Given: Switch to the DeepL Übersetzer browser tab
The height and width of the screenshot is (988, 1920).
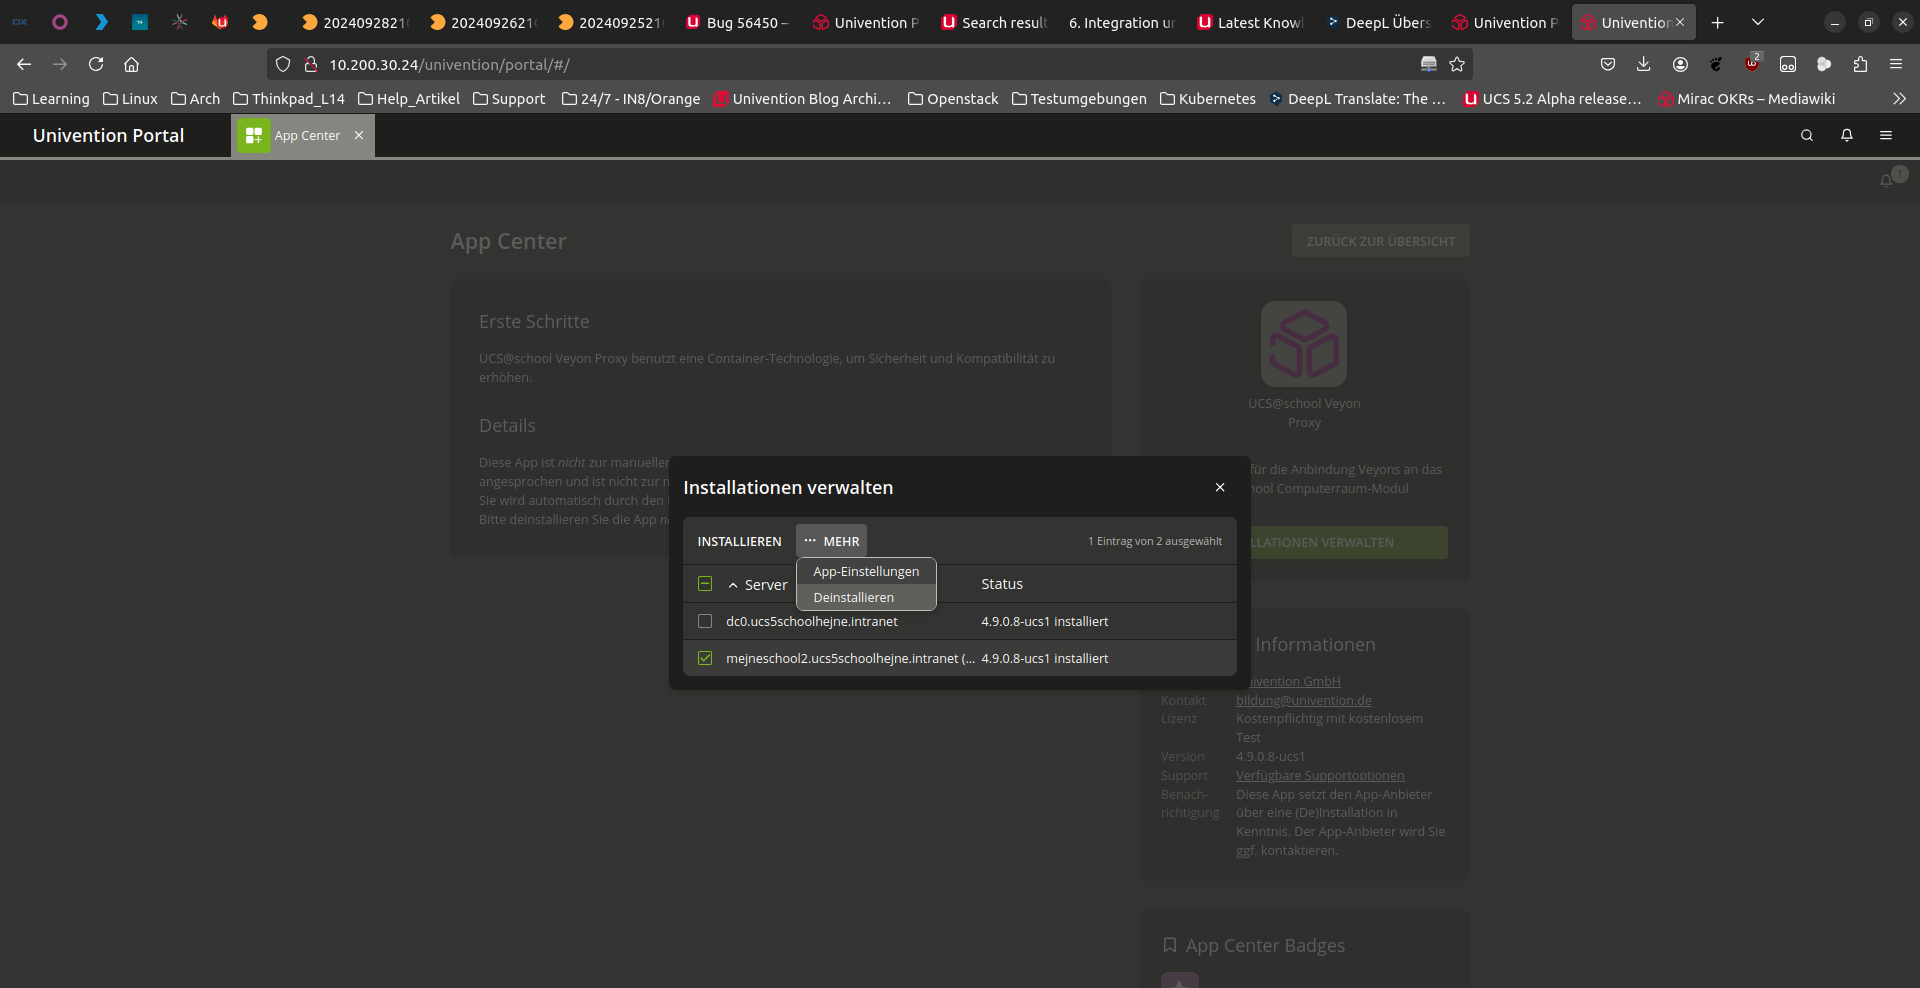Looking at the screenshot, I should [1379, 22].
